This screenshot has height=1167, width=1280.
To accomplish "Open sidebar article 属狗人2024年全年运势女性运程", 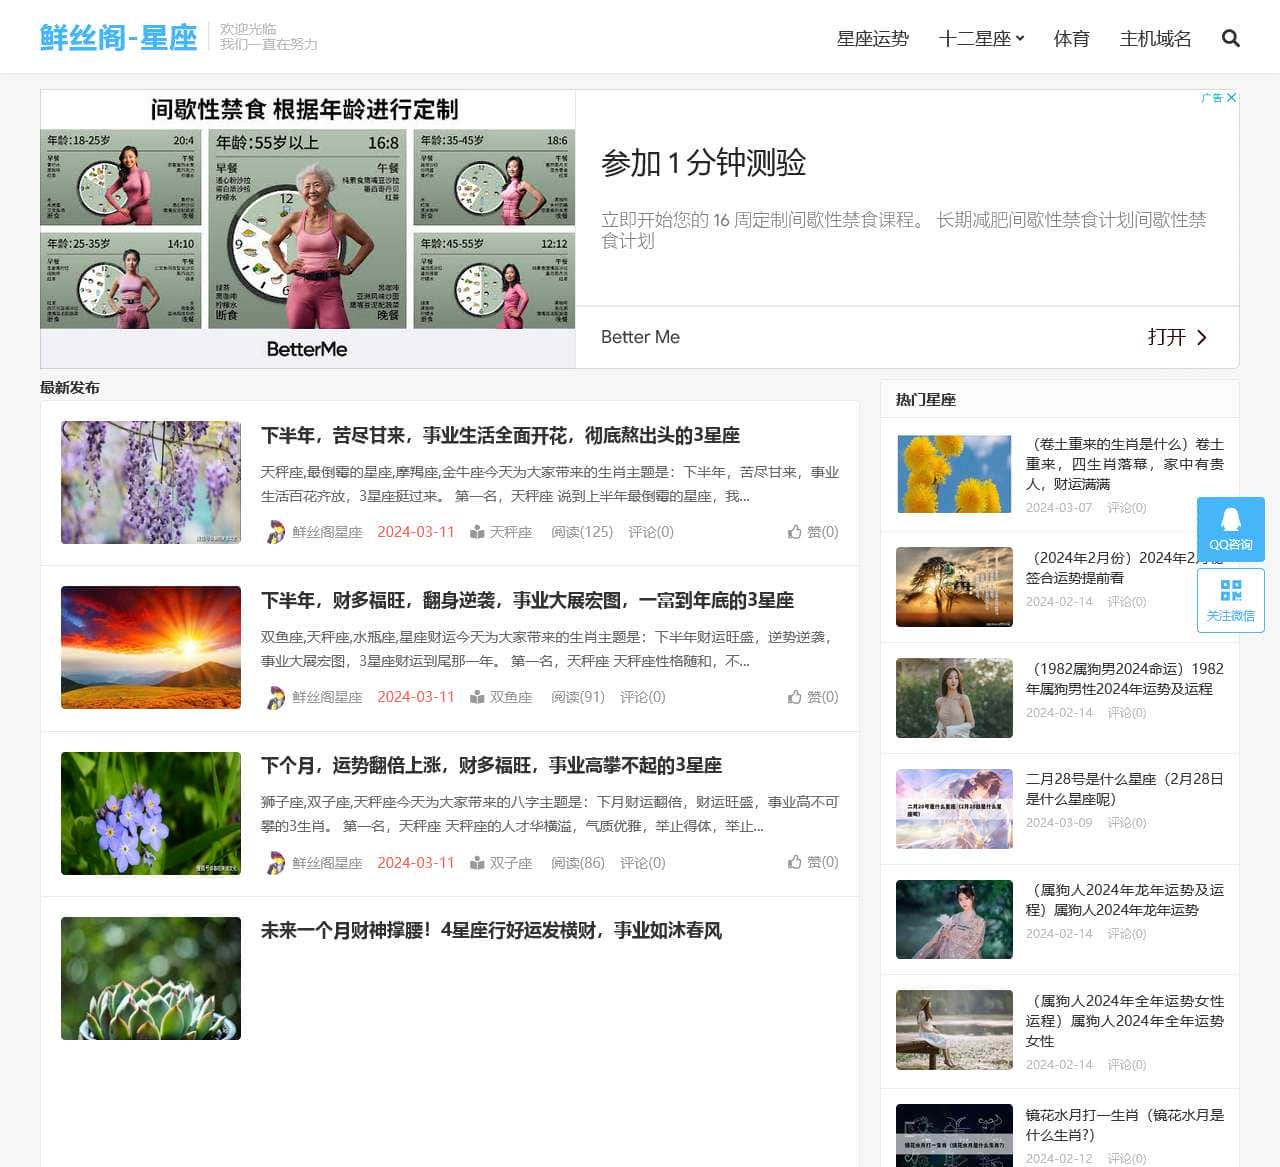I will 1125,1021.
